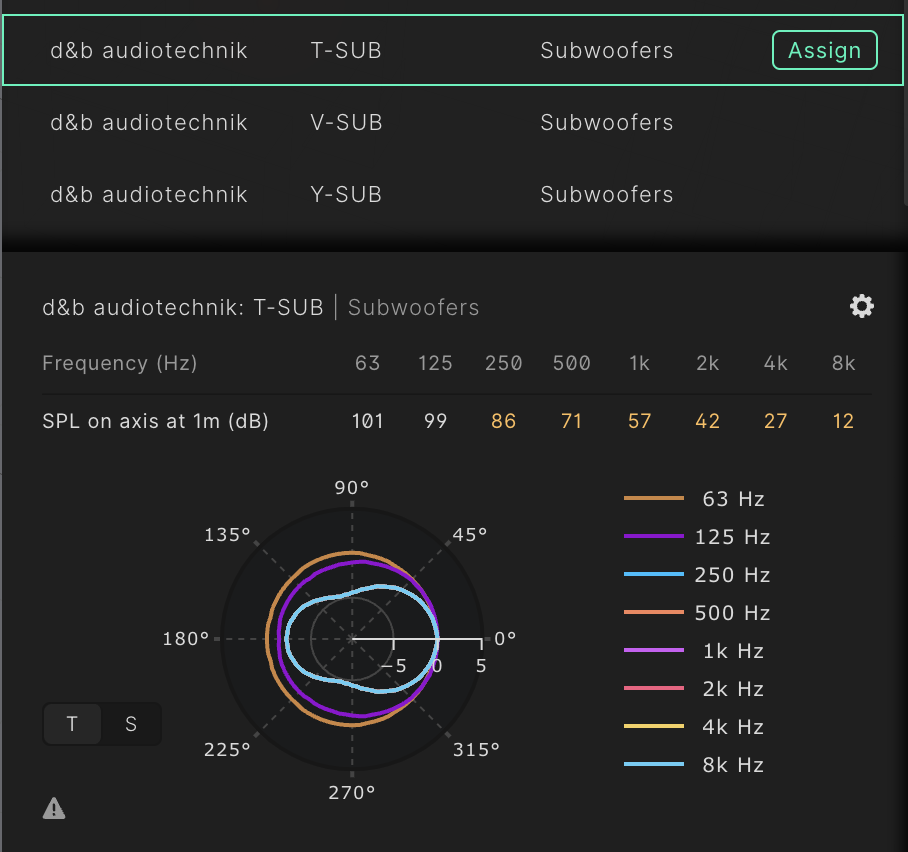Click the 'Subwoofers' category in Y-SUB row
The height and width of the screenshot is (852, 908).
click(x=607, y=194)
